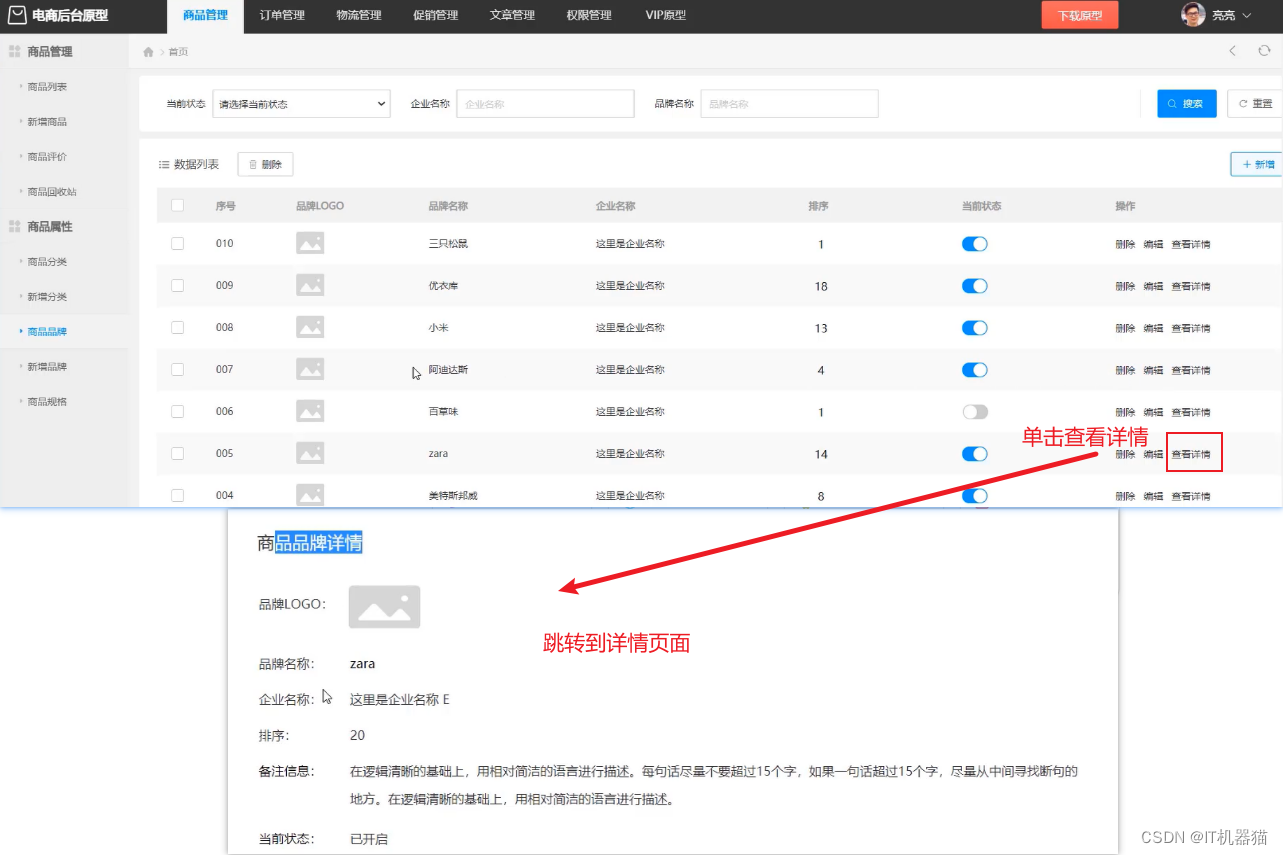Click 编辑 link for 三只松鼠 row

[x=1154, y=244]
